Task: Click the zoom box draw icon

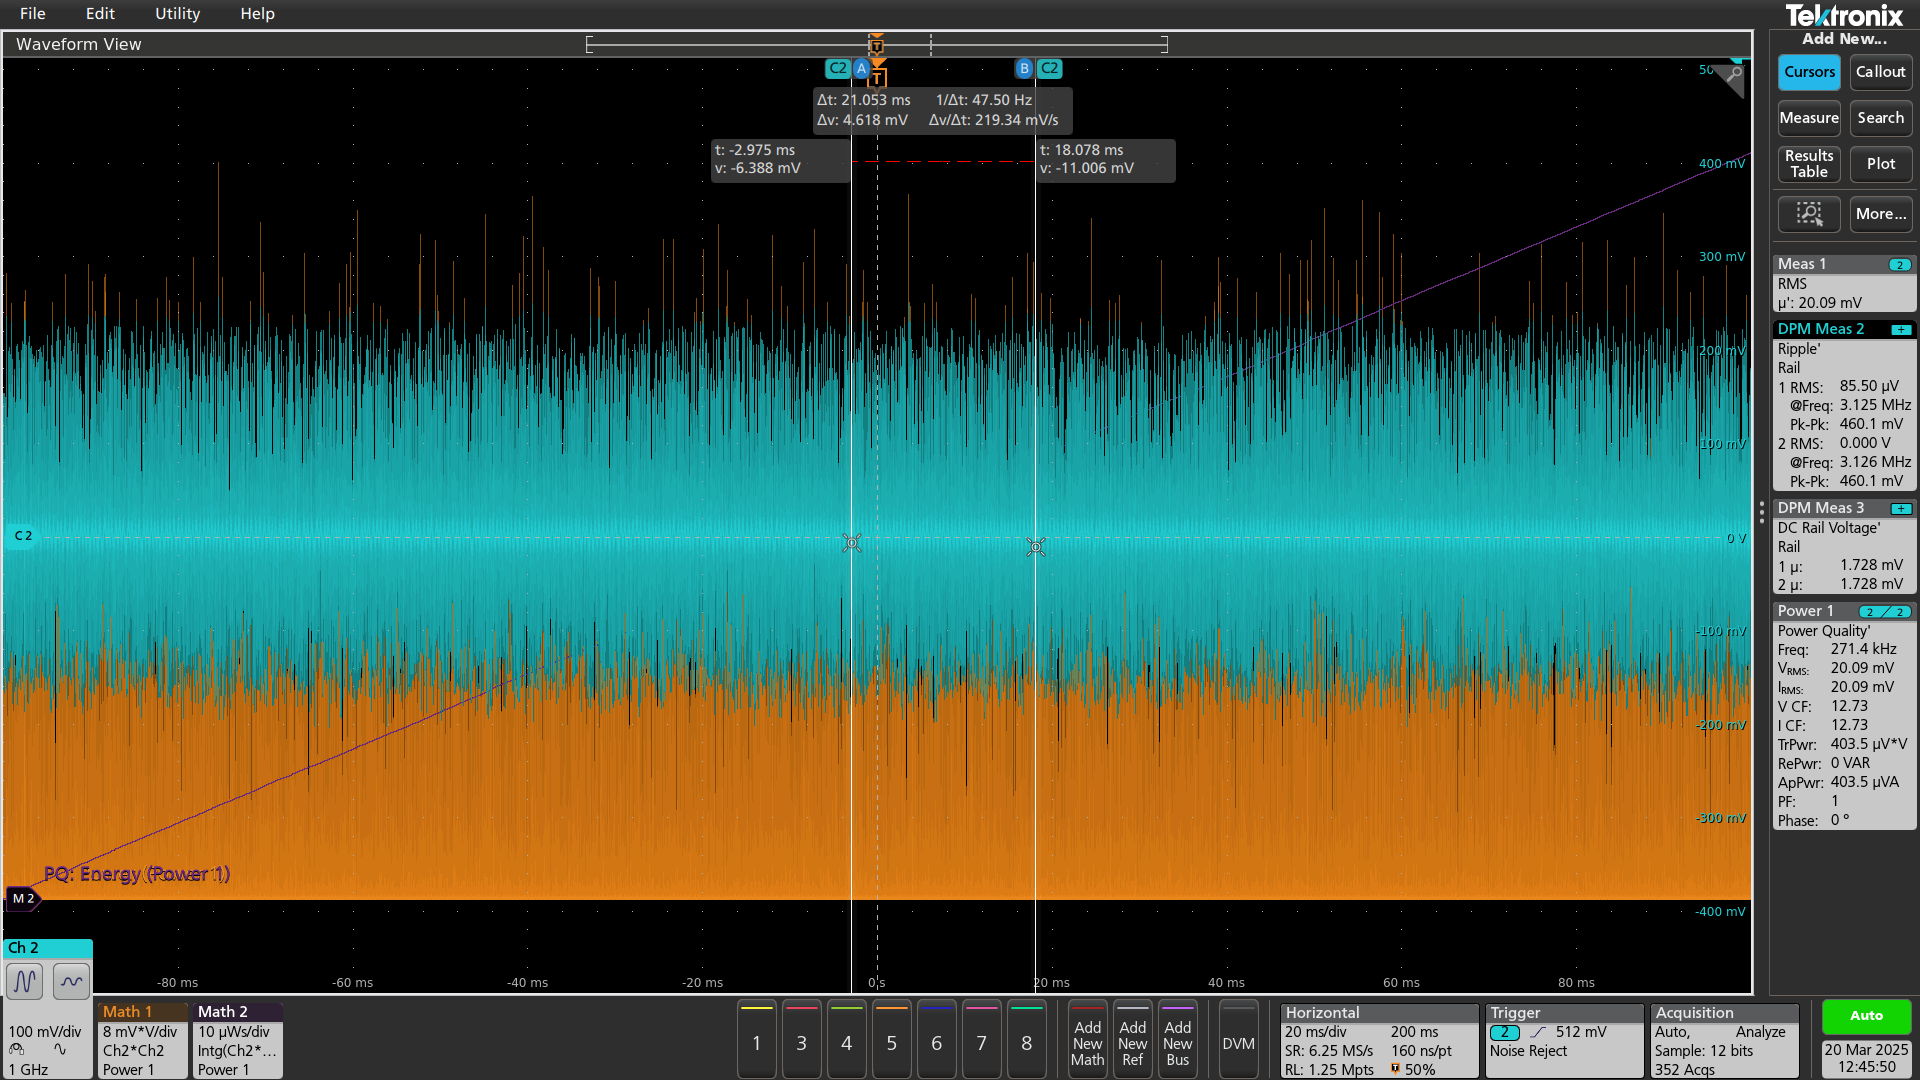Action: [x=1808, y=214]
